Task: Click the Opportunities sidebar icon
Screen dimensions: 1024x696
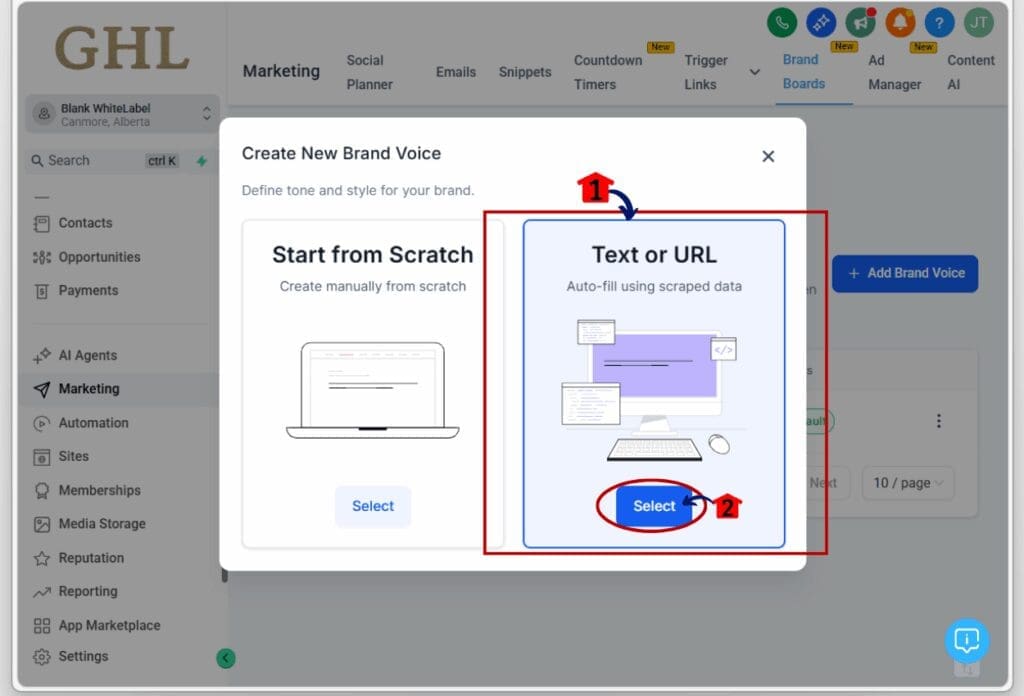Action: 42,257
